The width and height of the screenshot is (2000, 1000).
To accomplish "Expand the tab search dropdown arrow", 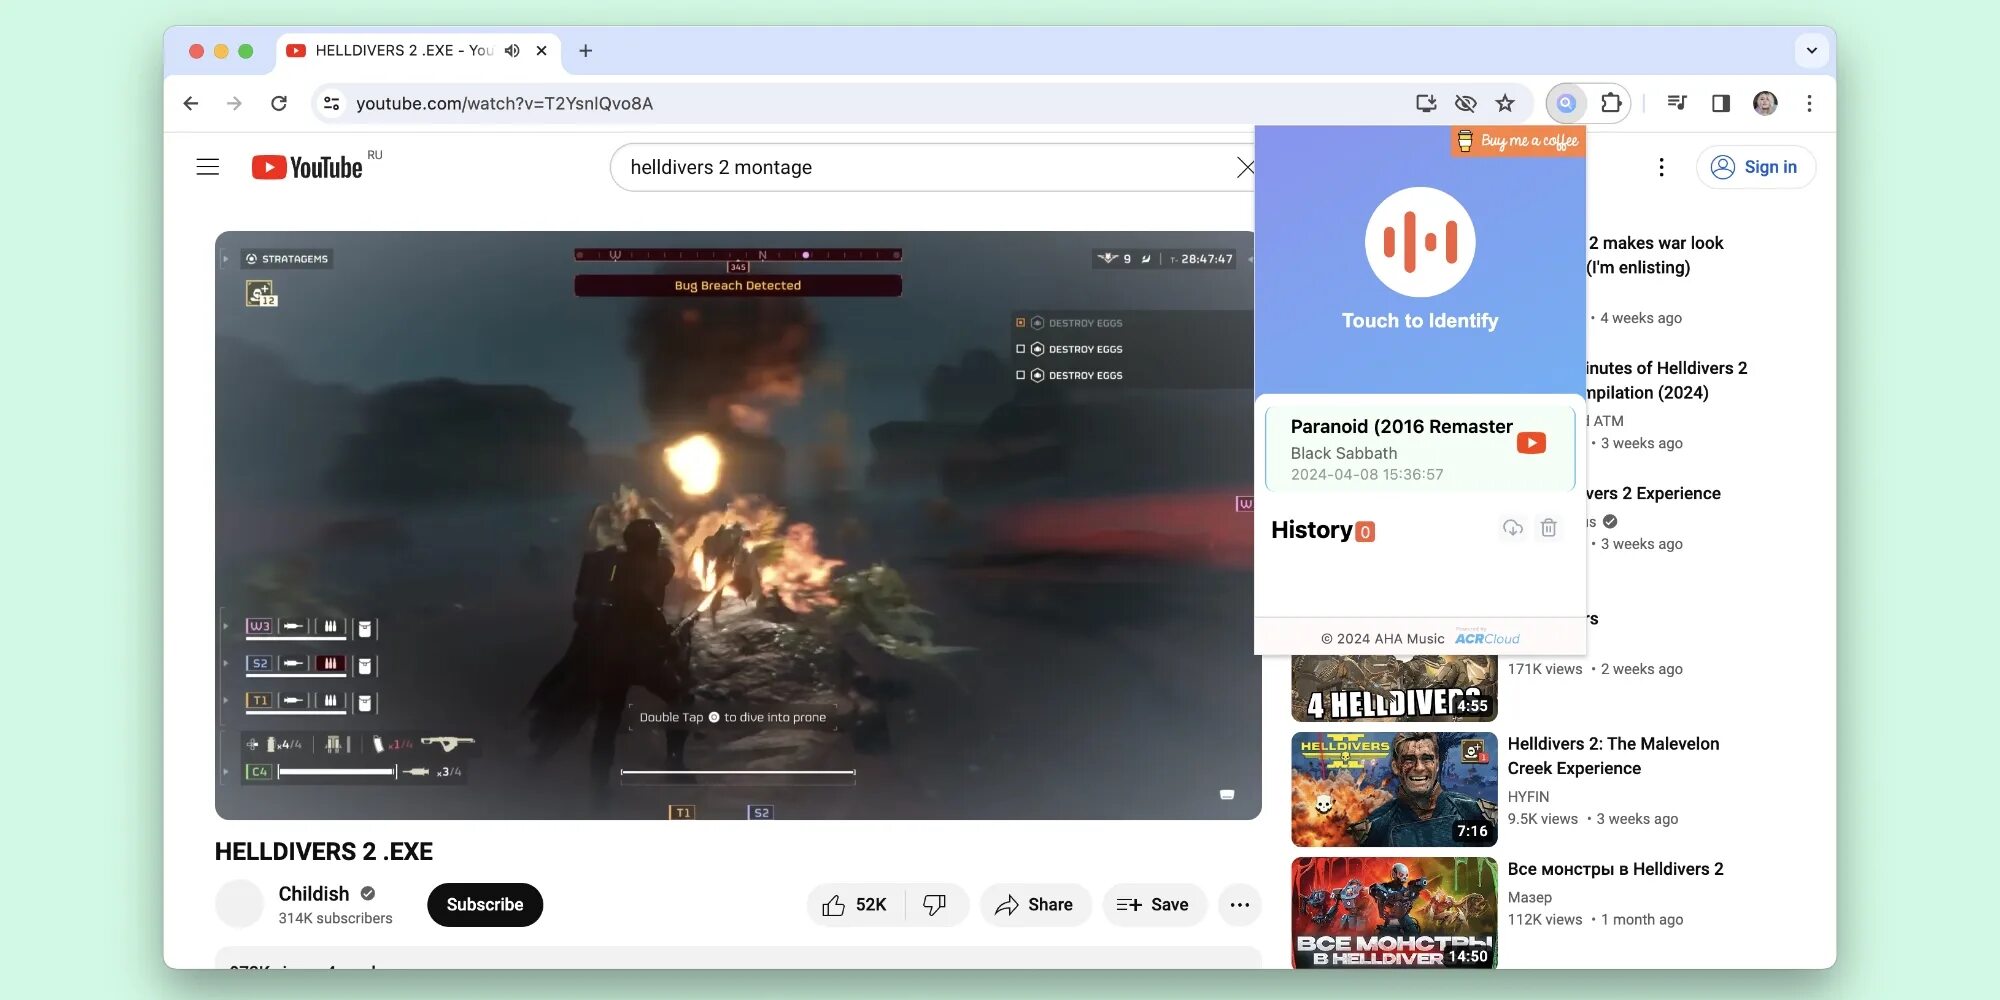I will pyautogui.click(x=1811, y=50).
